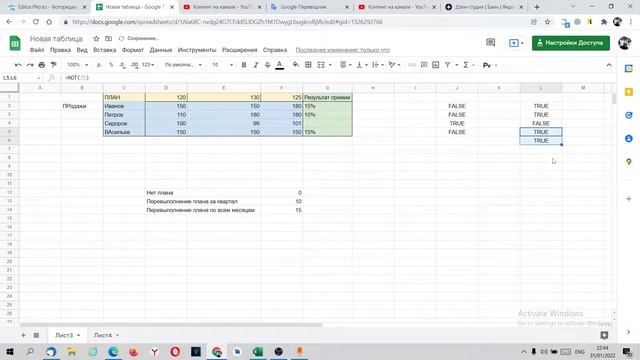Star the Новая таблица document

(96, 38)
